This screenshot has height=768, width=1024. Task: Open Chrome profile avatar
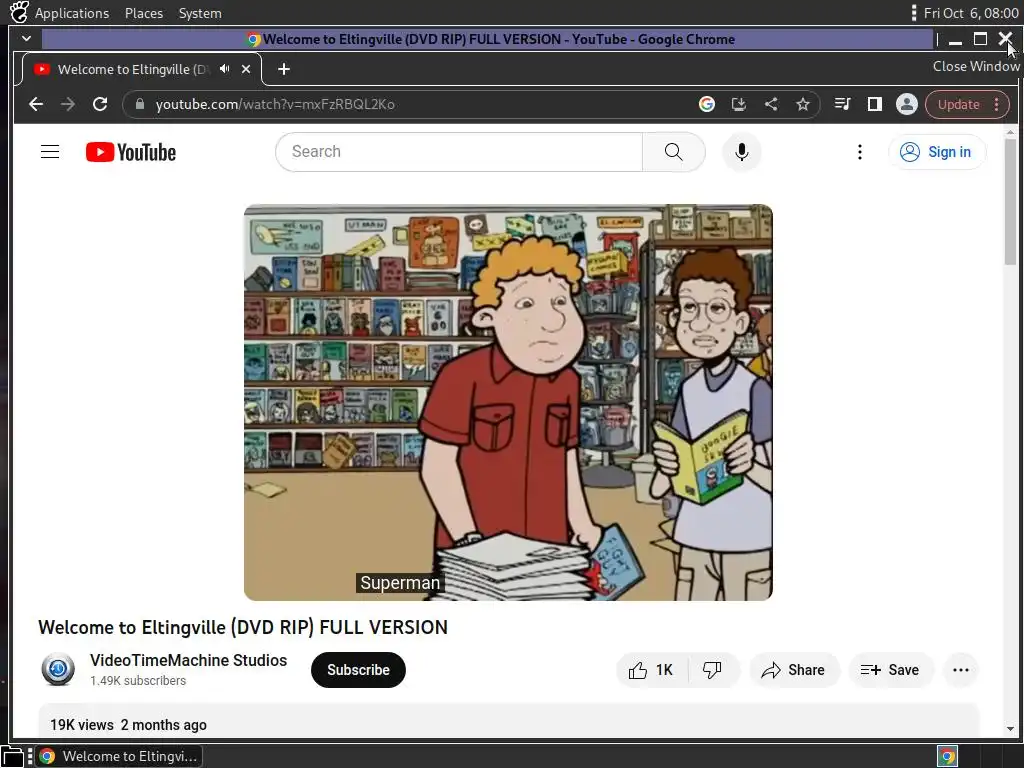[x=906, y=104]
